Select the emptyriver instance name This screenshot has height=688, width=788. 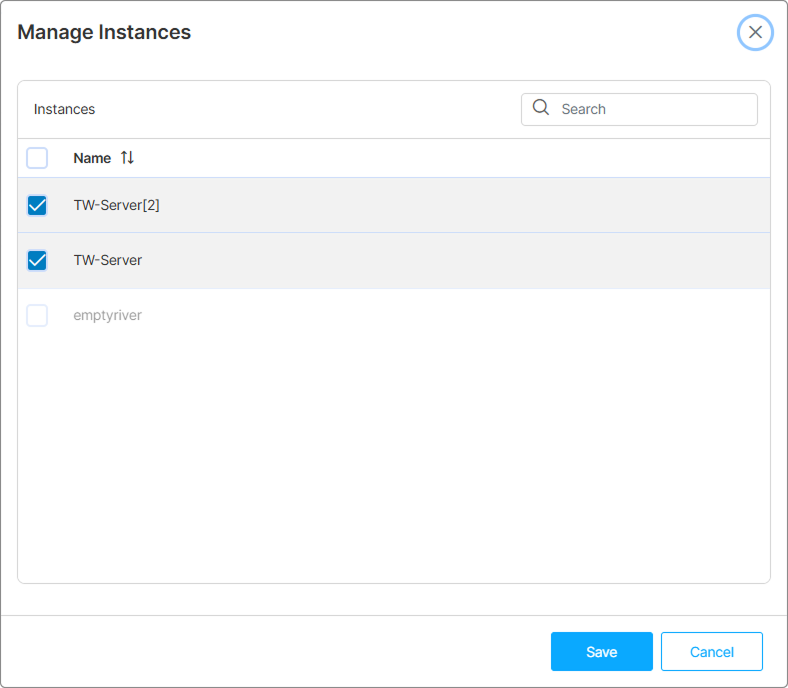pyautogui.click(x=108, y=316)
